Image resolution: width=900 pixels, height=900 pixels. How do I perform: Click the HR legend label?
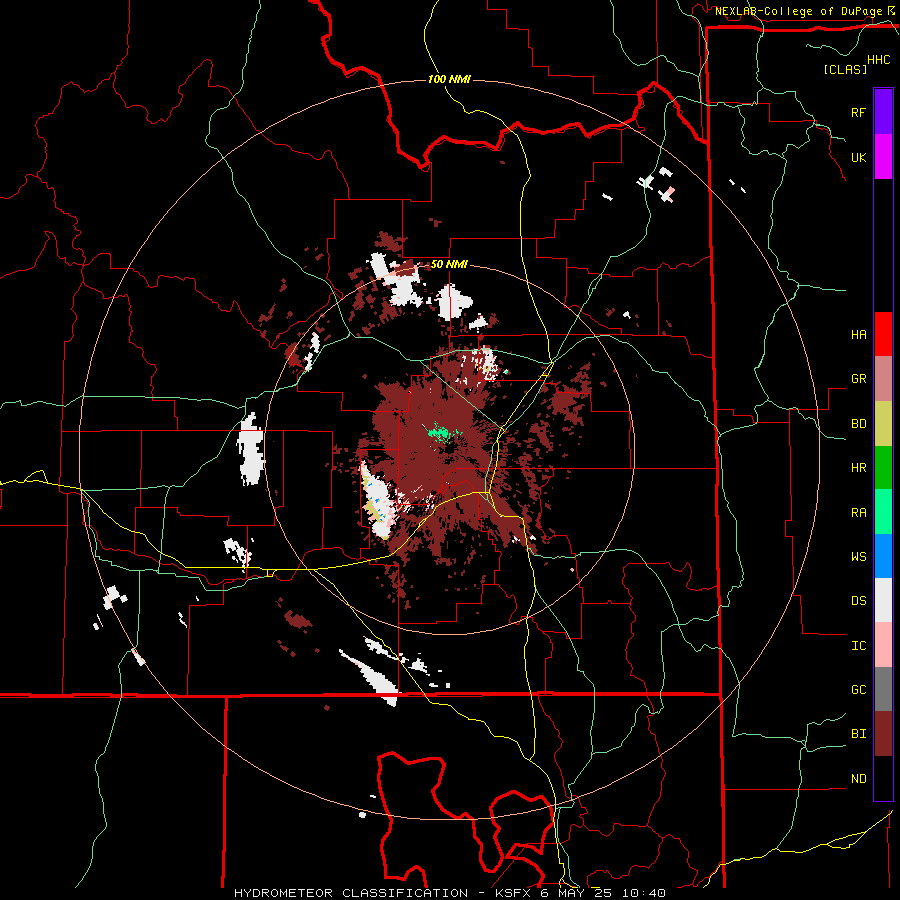858,468
